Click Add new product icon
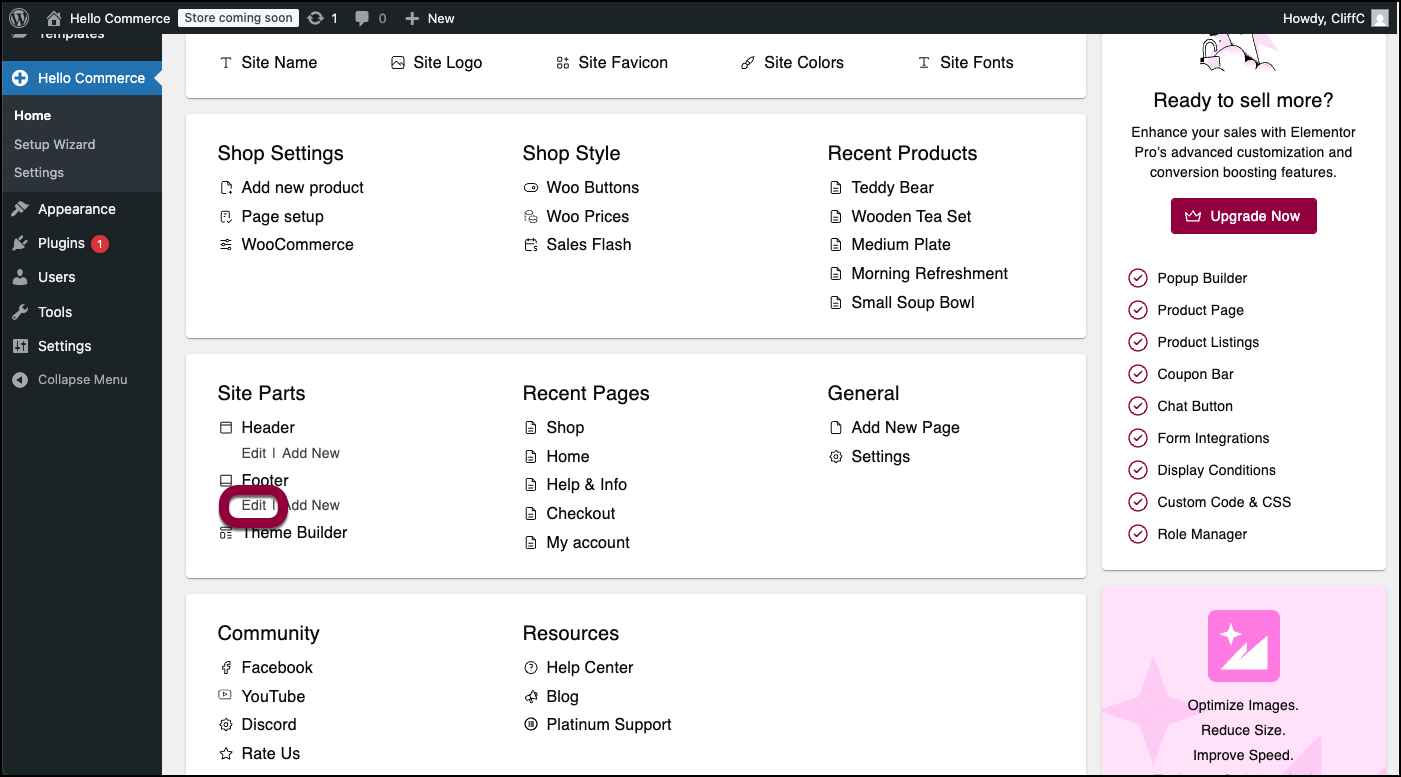 pyautogui.click(x=226, y=188)
